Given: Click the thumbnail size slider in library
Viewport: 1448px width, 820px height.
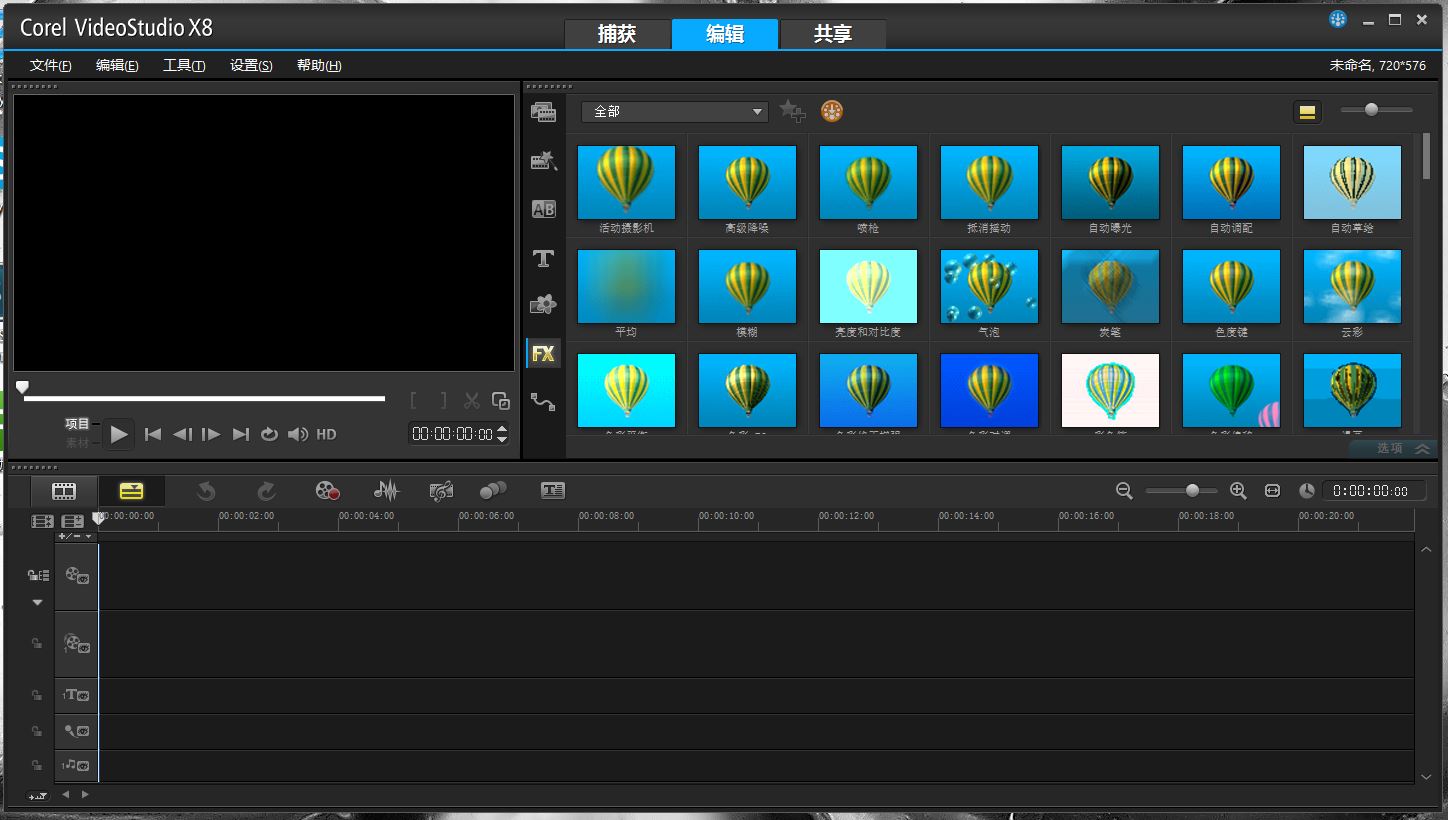Looking at the screenshot, I should [1372, 110].
